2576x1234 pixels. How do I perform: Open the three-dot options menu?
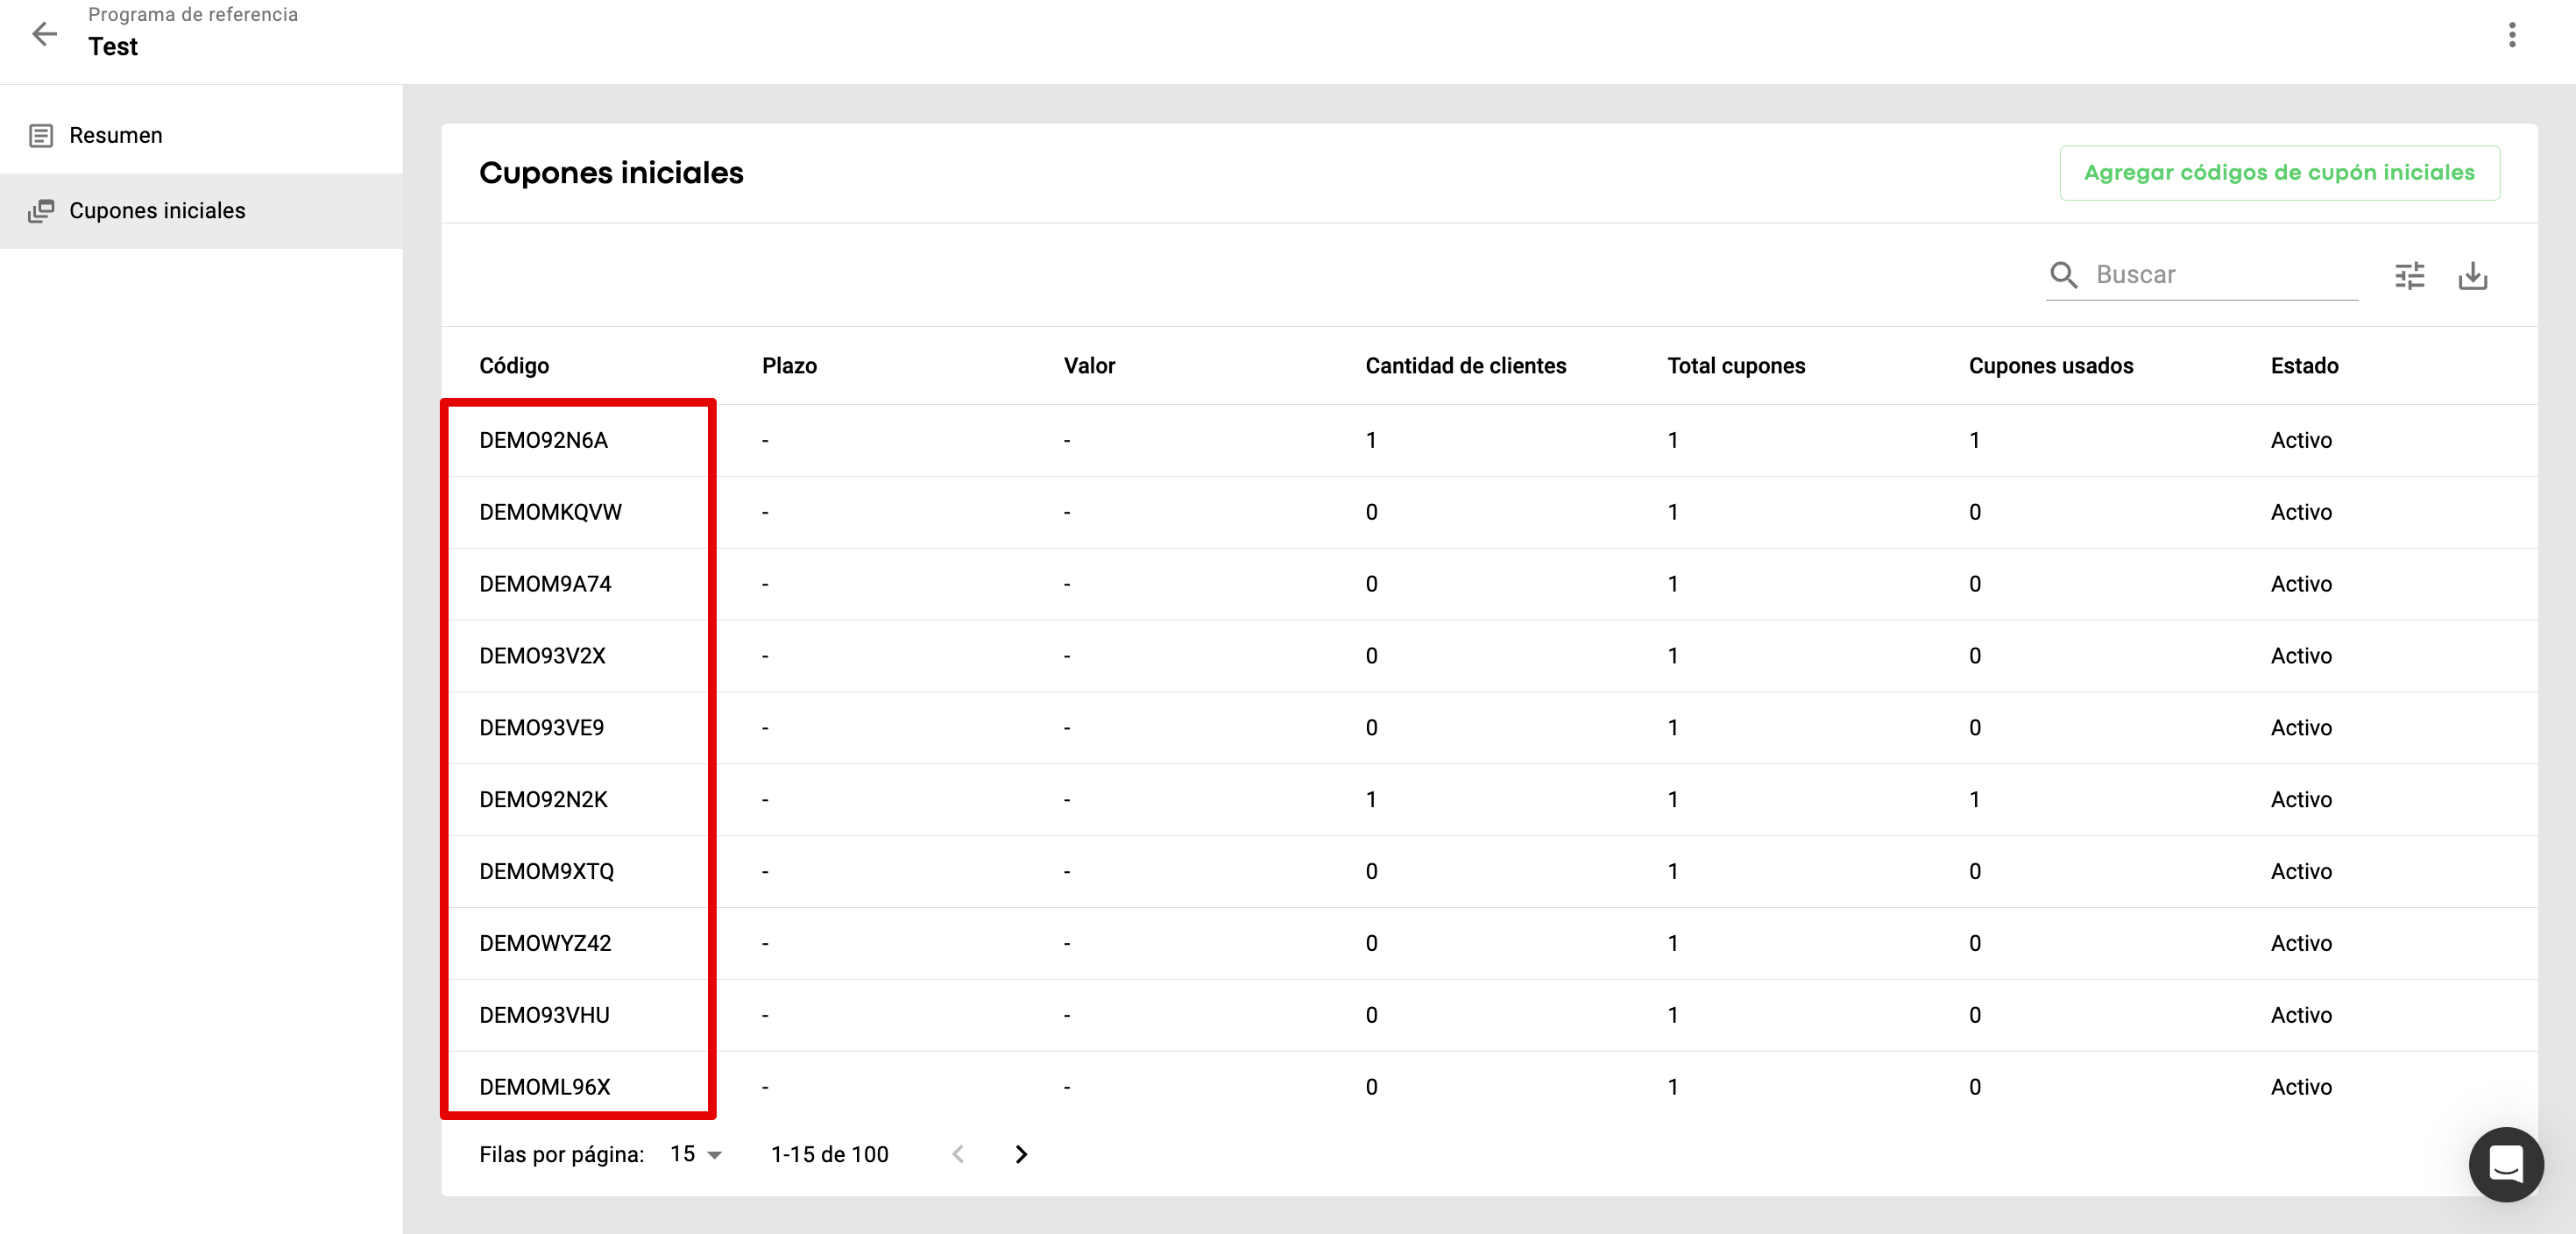pos(2511,35)
